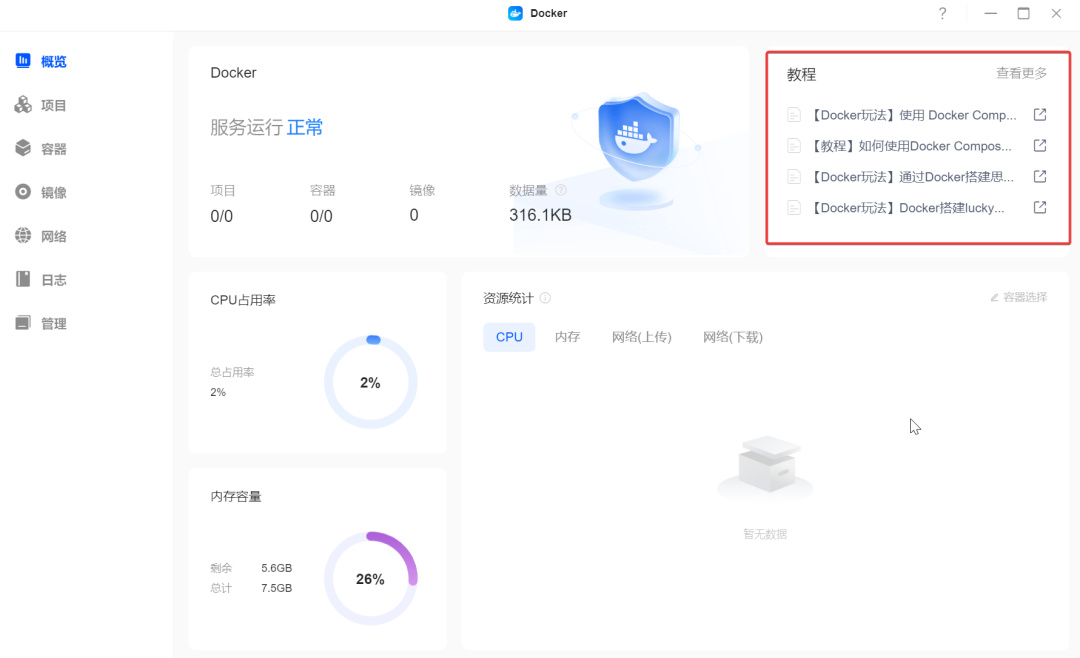Click the memory 26% circular gauge
Viewport: 1080px width, 658px height.
coord(371,579)
